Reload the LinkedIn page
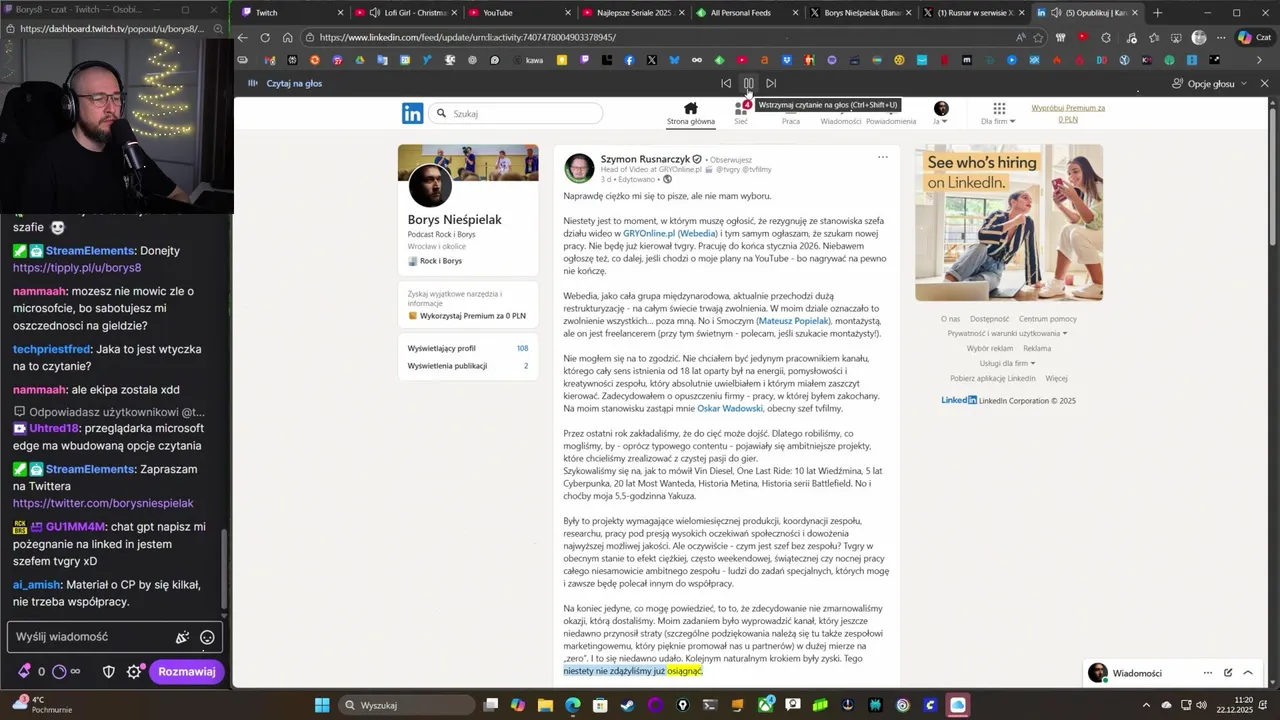The height and width of the screenshot is (720, 1280). click(265, 37)
